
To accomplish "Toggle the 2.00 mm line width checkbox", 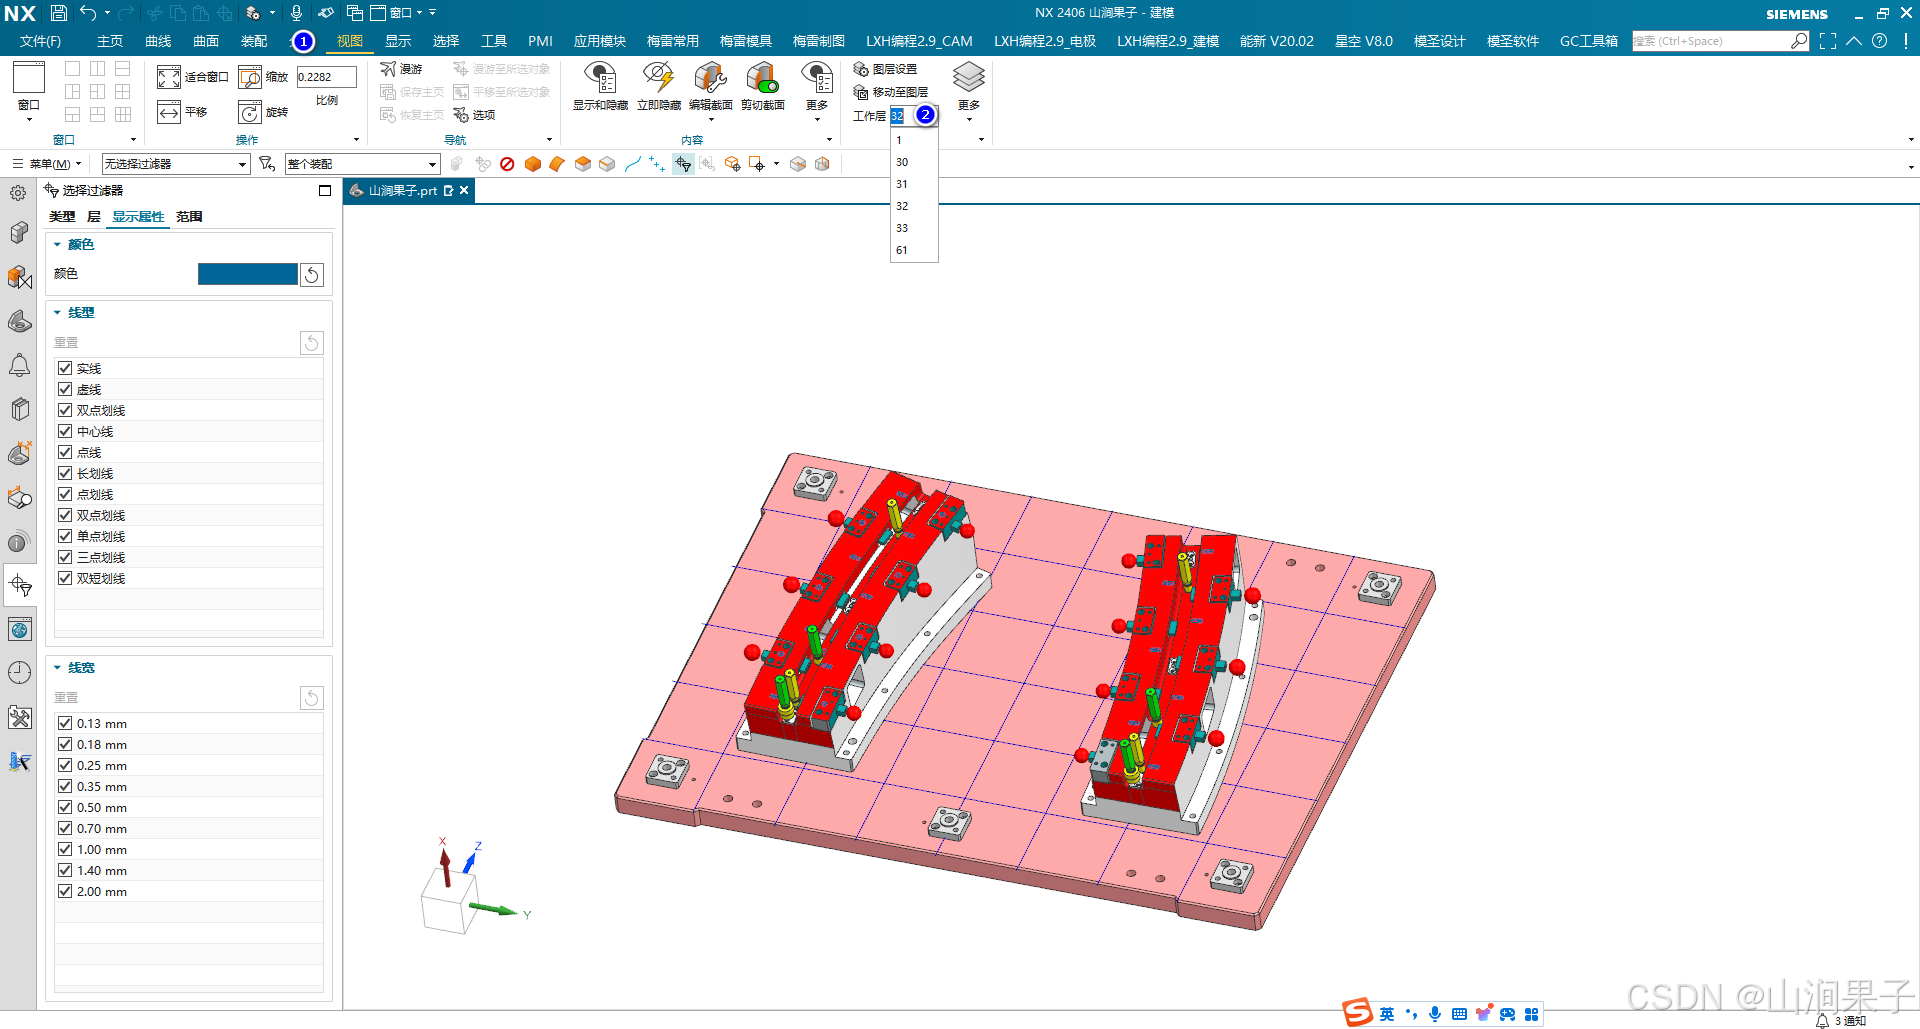I will click(65, 891).
